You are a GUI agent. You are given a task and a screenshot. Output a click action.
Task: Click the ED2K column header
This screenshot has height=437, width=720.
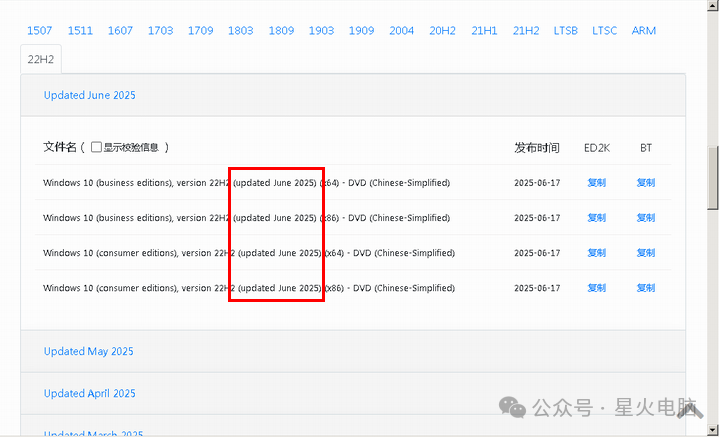(x=597, y=148)
